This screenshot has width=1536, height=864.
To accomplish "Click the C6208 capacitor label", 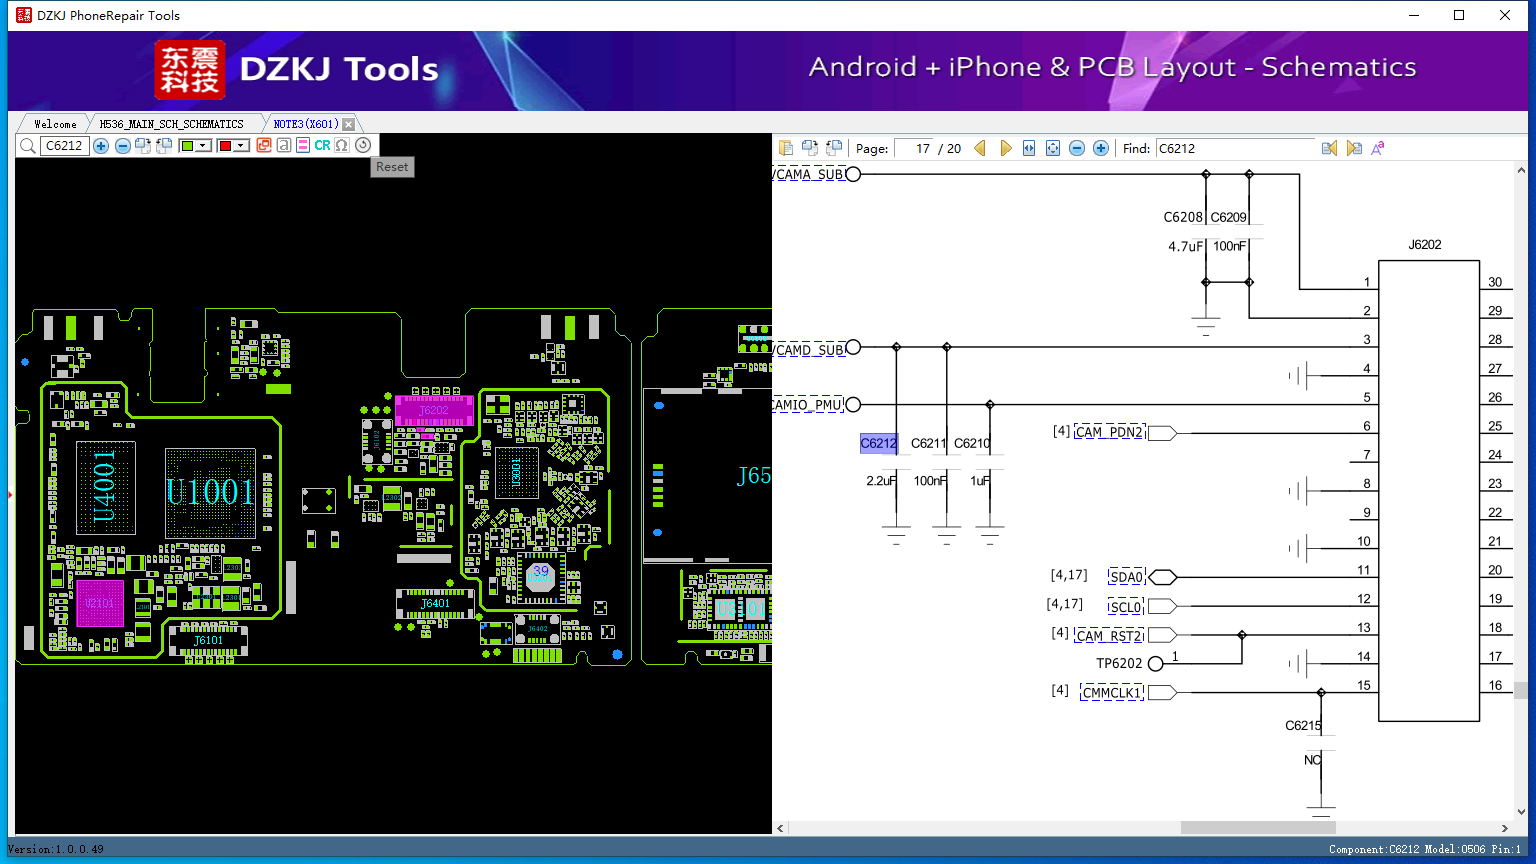I will coord(1183,217).
